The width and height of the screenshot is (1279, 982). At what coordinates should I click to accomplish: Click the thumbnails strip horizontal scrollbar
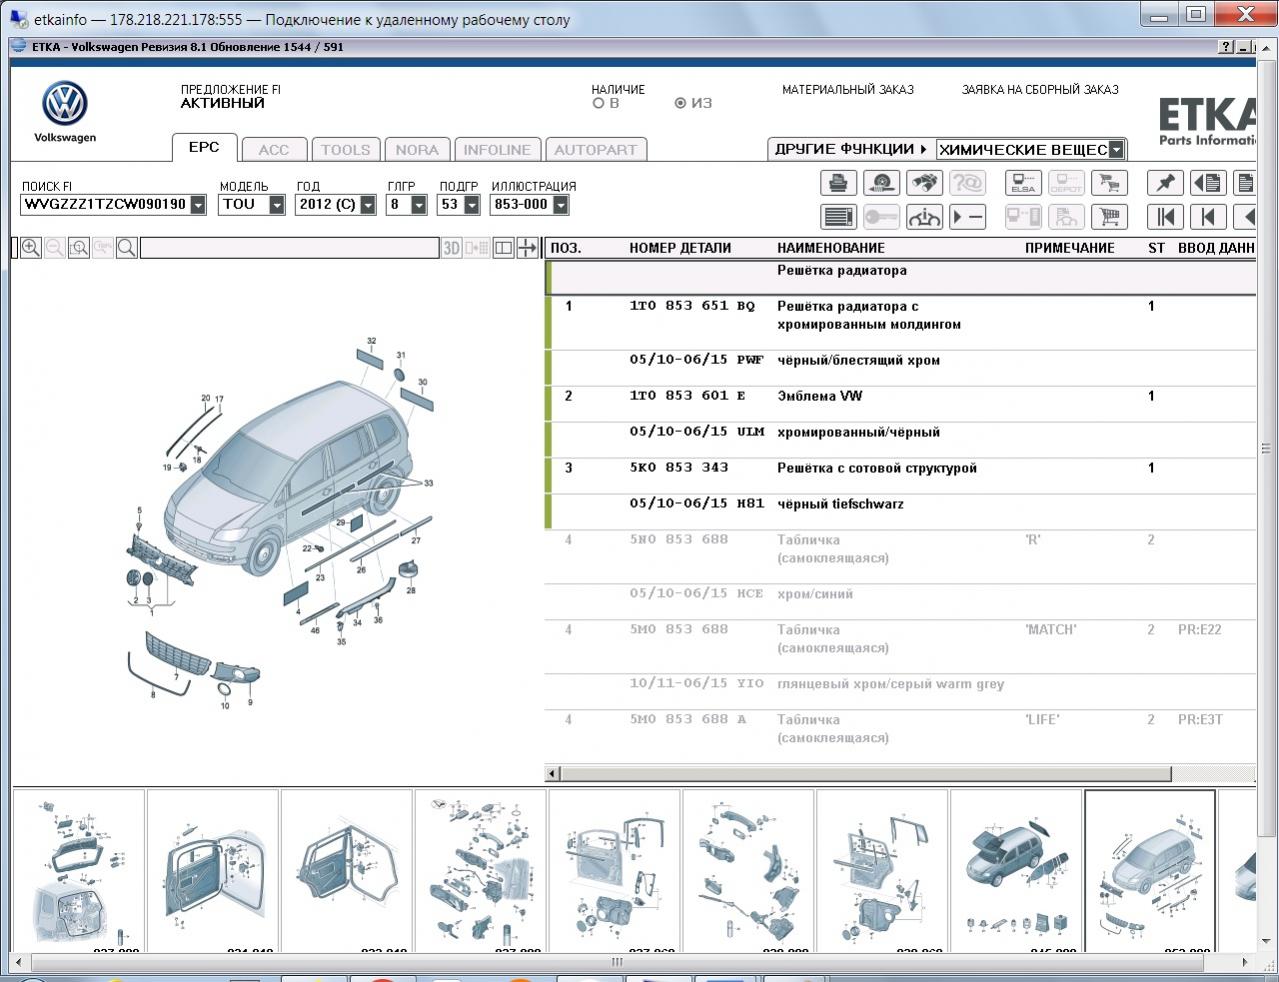(617, 962)
